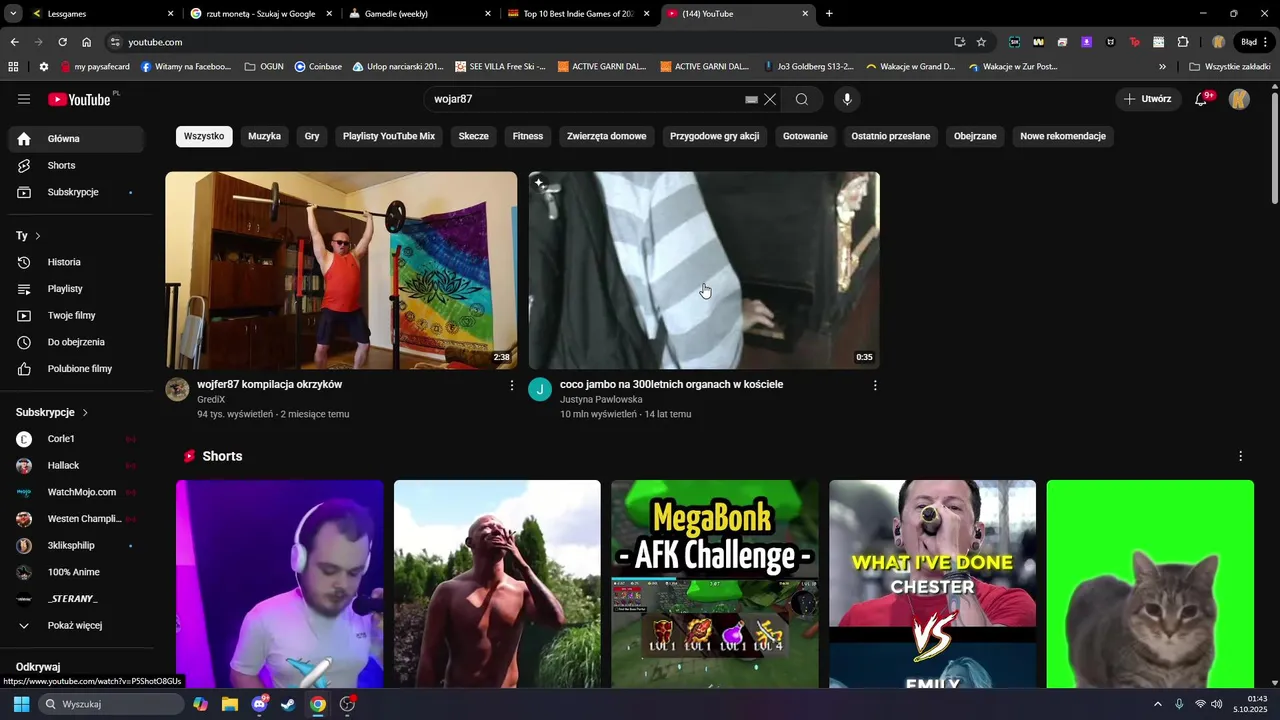
Task: Open the YouTube hamburger guide menu
Action: pos(24,99)
